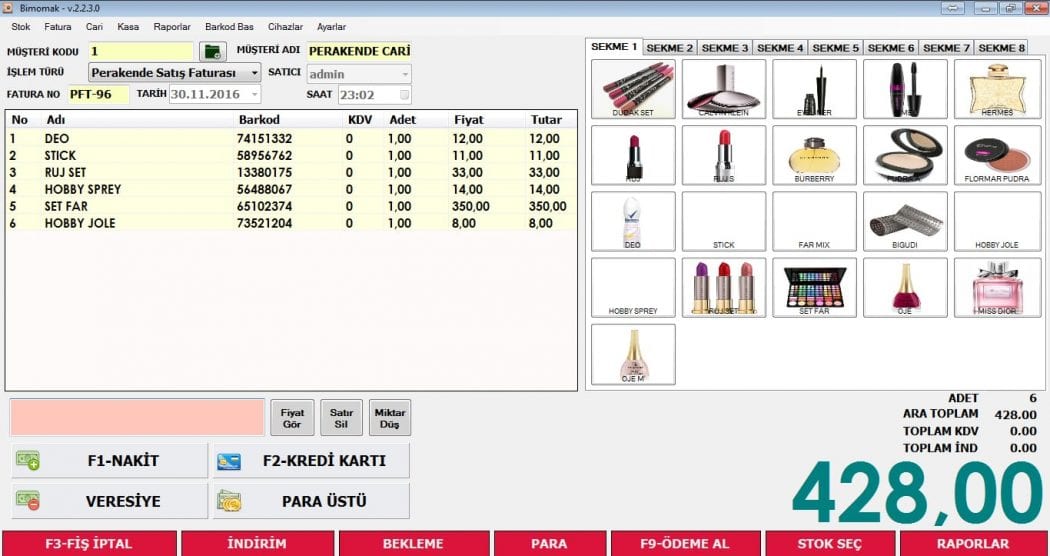The image size is (1050, 556).
Task: Switch to the SEKME 3 tab
Action: pos(724,48)
